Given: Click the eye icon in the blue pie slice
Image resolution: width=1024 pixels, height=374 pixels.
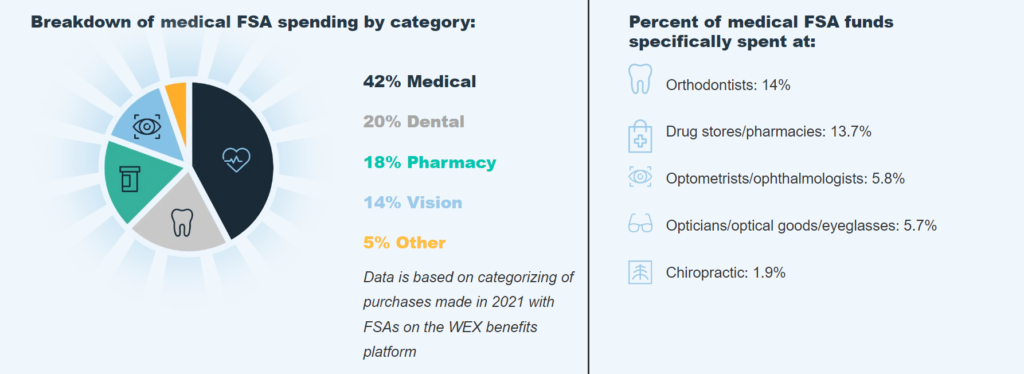Looking at the screenshot, I should (x=146, y=126).
